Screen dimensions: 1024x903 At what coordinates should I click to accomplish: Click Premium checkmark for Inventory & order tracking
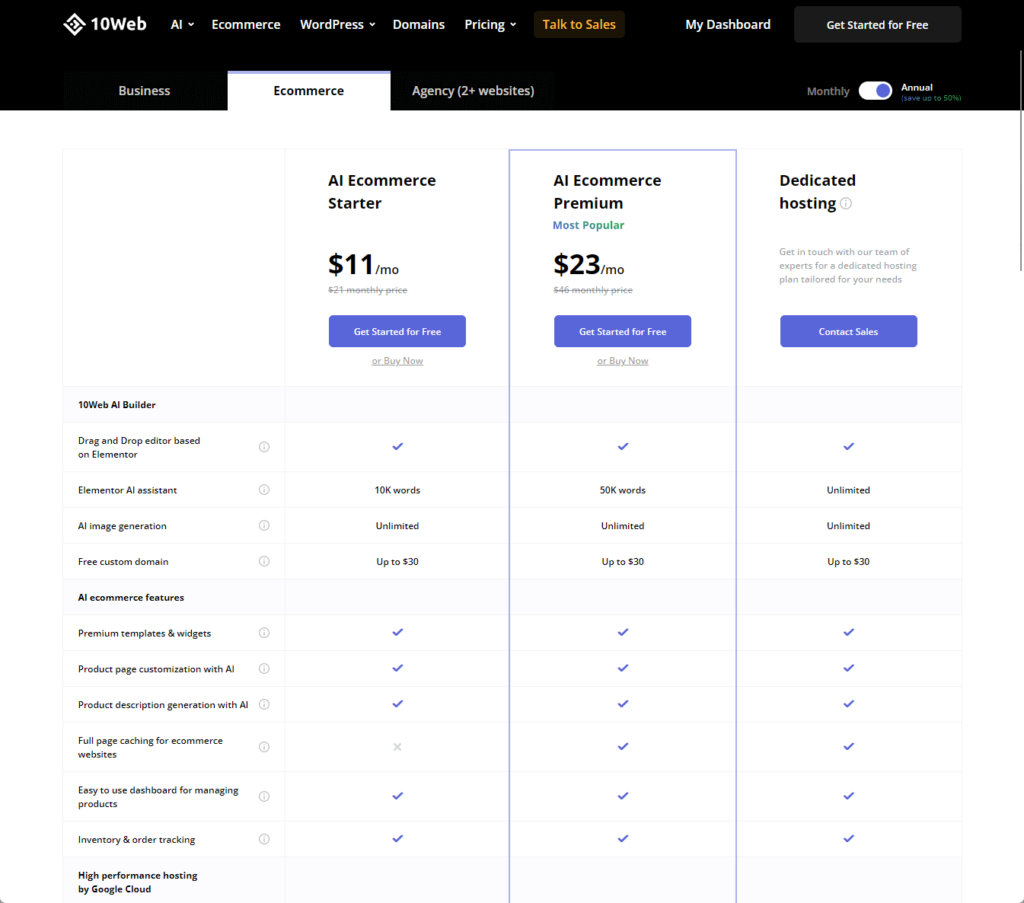[x=623, y=838]
